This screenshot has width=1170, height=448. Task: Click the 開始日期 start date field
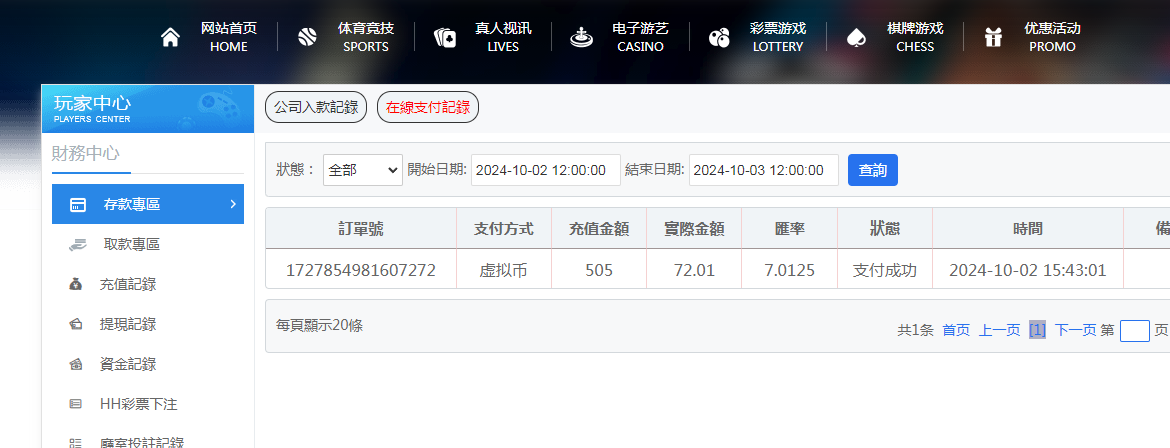tap(546, 170)
